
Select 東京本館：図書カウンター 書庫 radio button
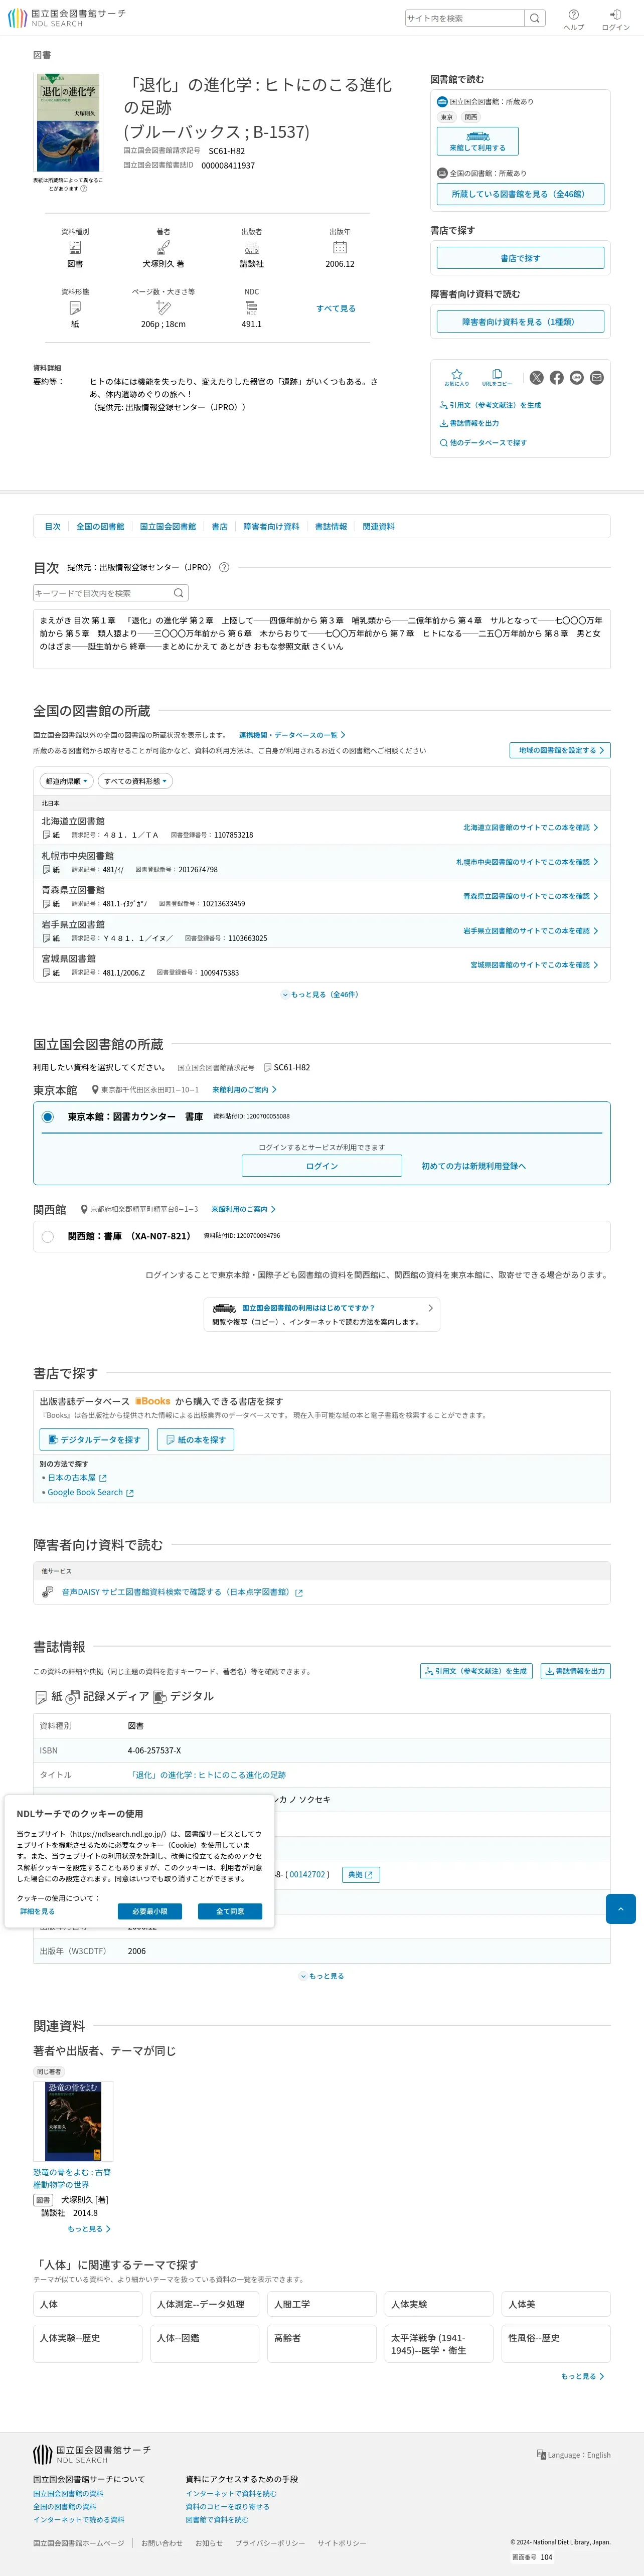tap(47, 1117)
